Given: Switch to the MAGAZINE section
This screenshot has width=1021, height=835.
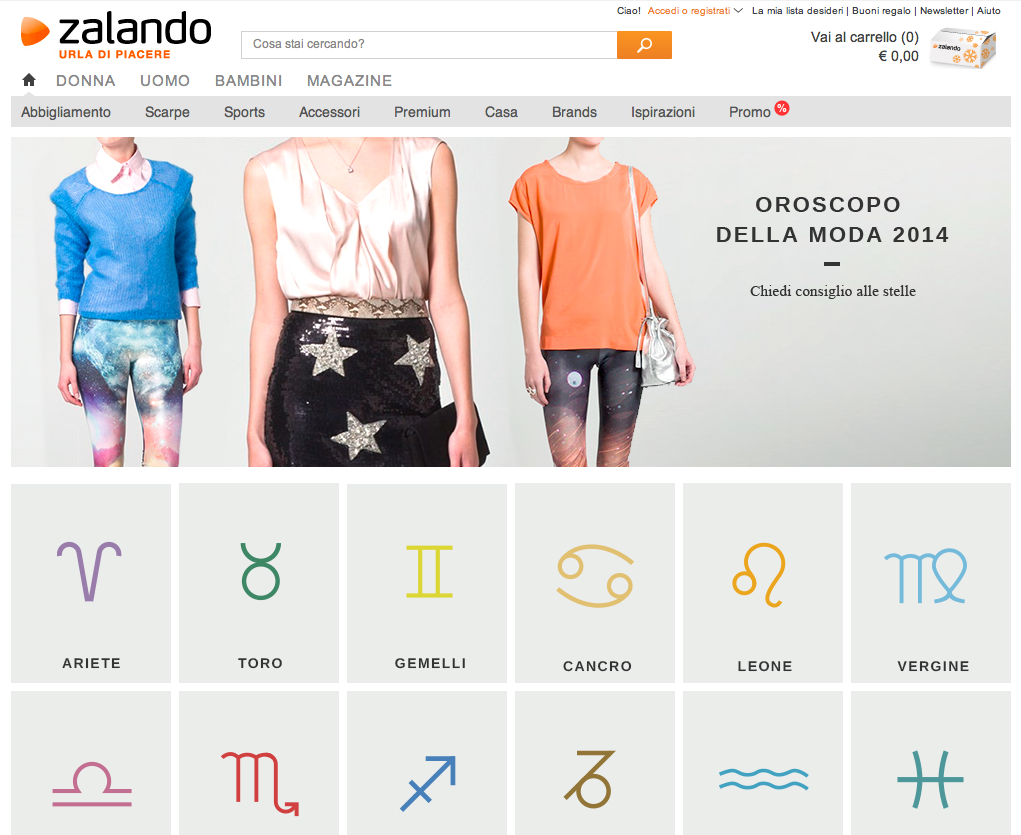Looking at the screenshot, I should pyautogui.click(x=349, y=81).
